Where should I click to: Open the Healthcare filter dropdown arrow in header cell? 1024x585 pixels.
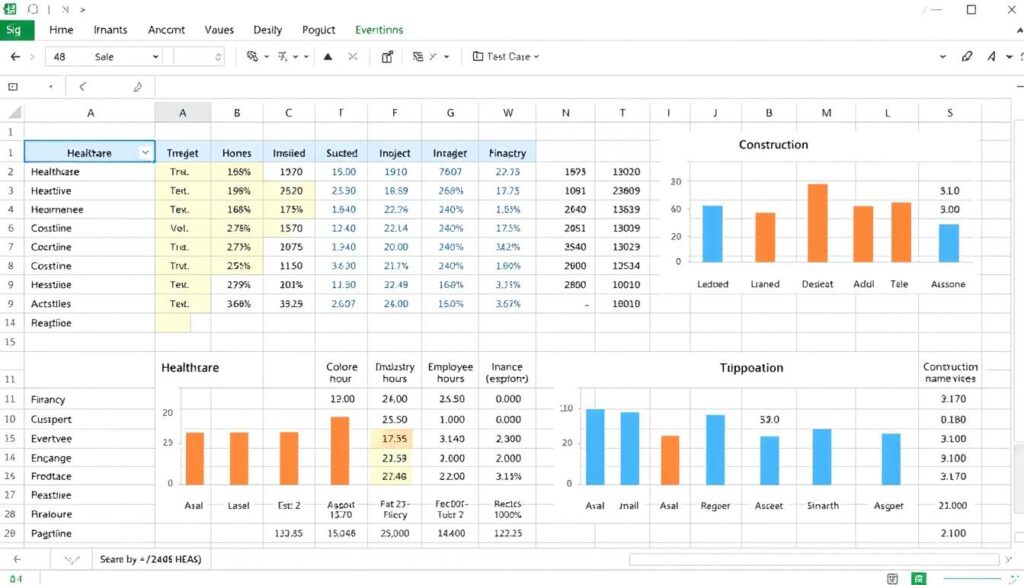(x=145, y=153)
